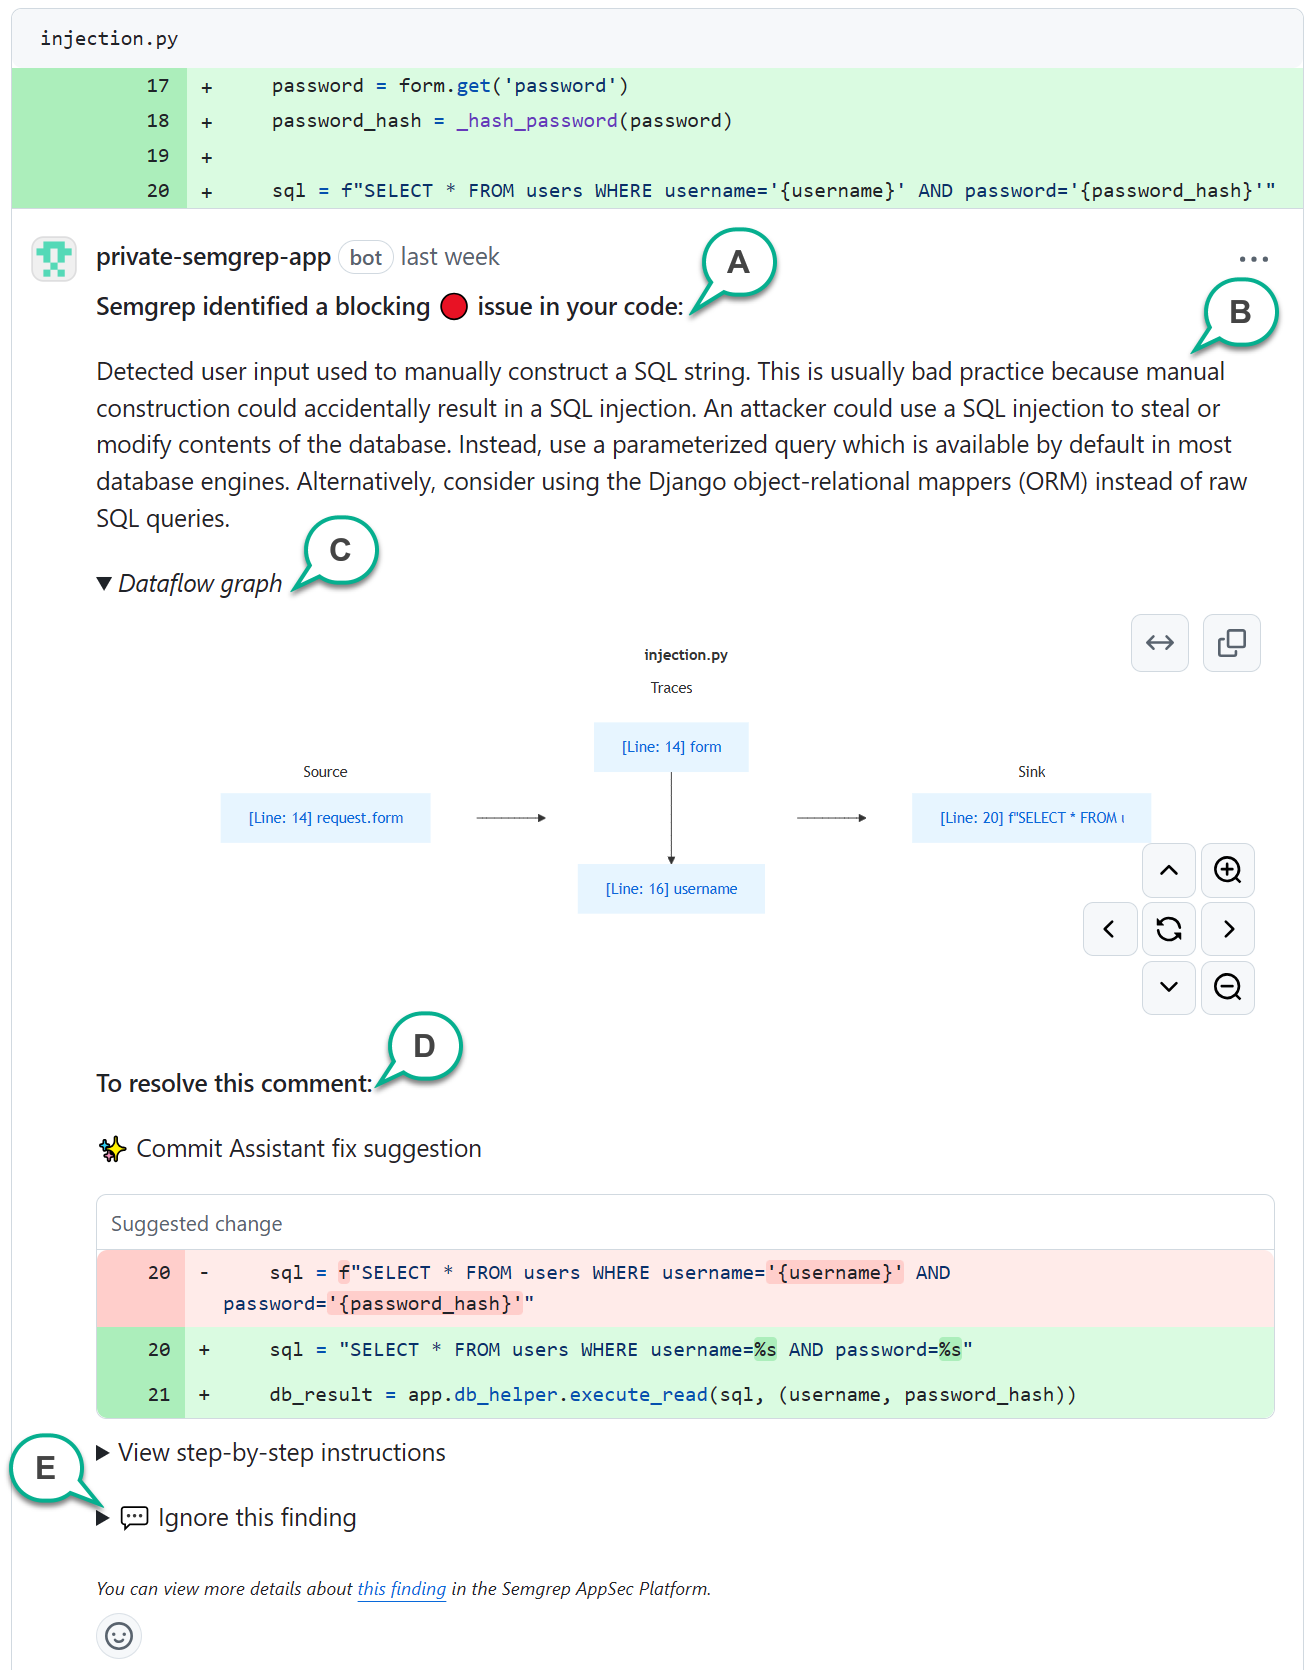Expand the graph width with arrows icon
Screen dimensions: 1316x1670
pos(1159,643)
